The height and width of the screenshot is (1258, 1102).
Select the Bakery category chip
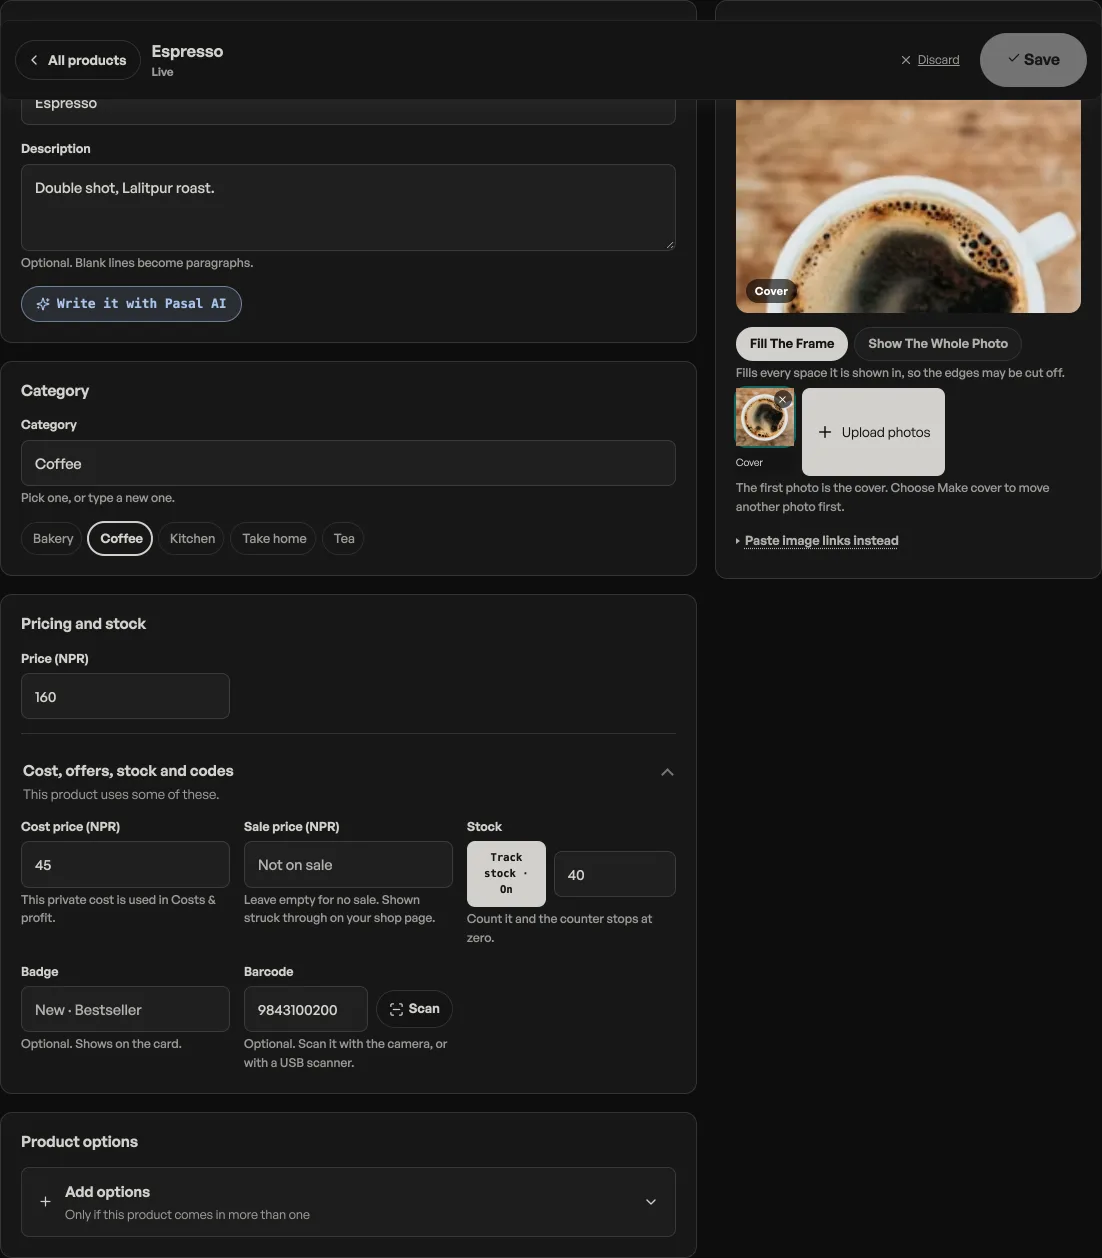tap(53, 538)
